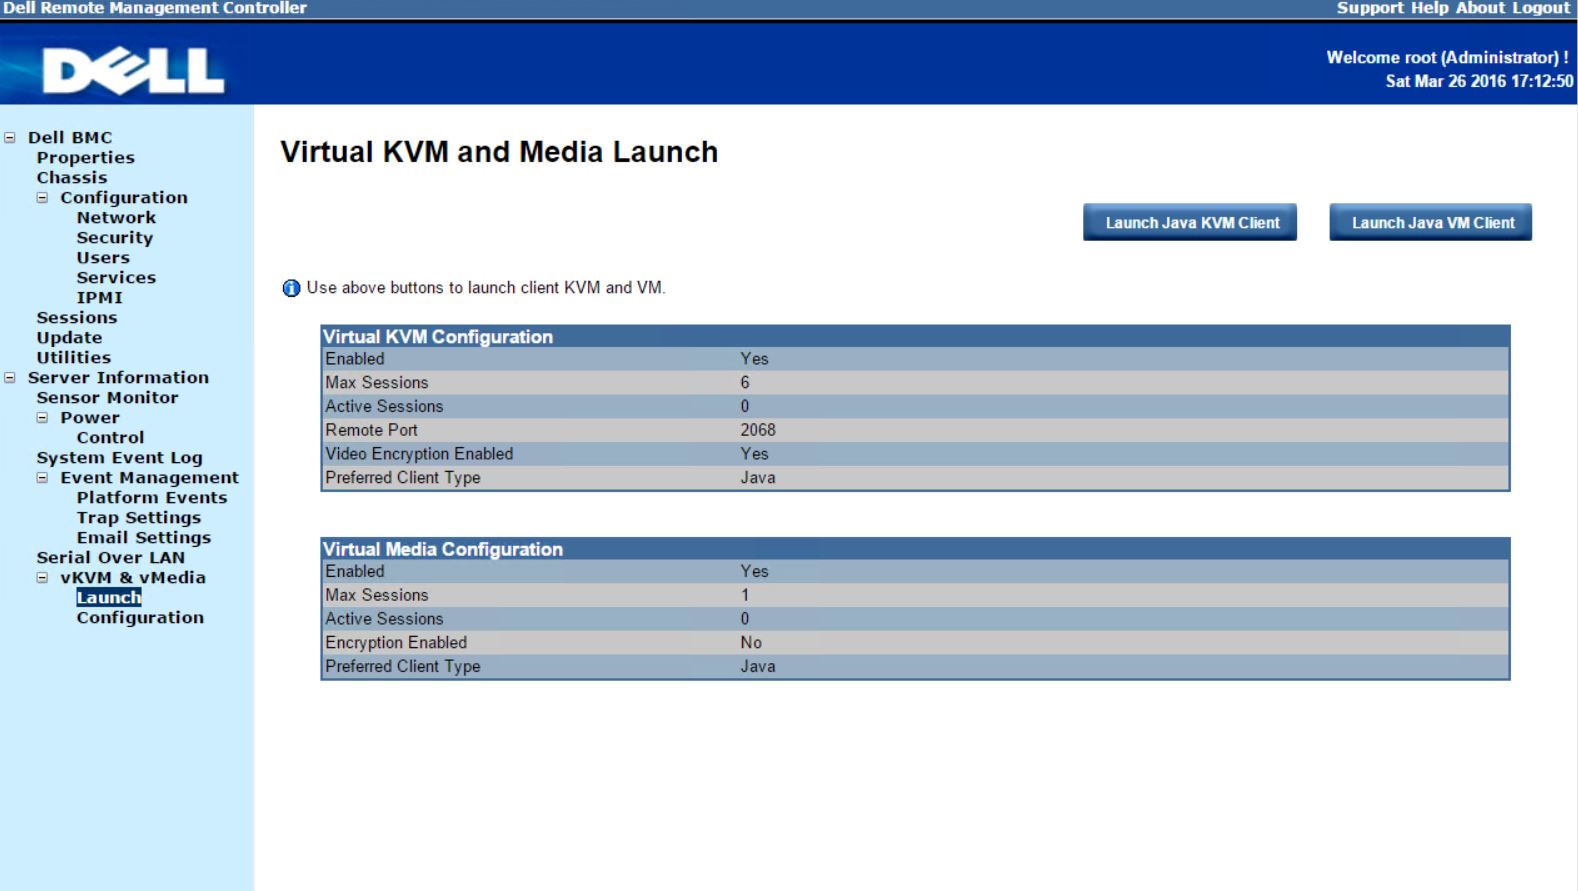Viewport: 1578px width, 891px height.
Task: Open System Event Log
Action: [x=119, y=458]
